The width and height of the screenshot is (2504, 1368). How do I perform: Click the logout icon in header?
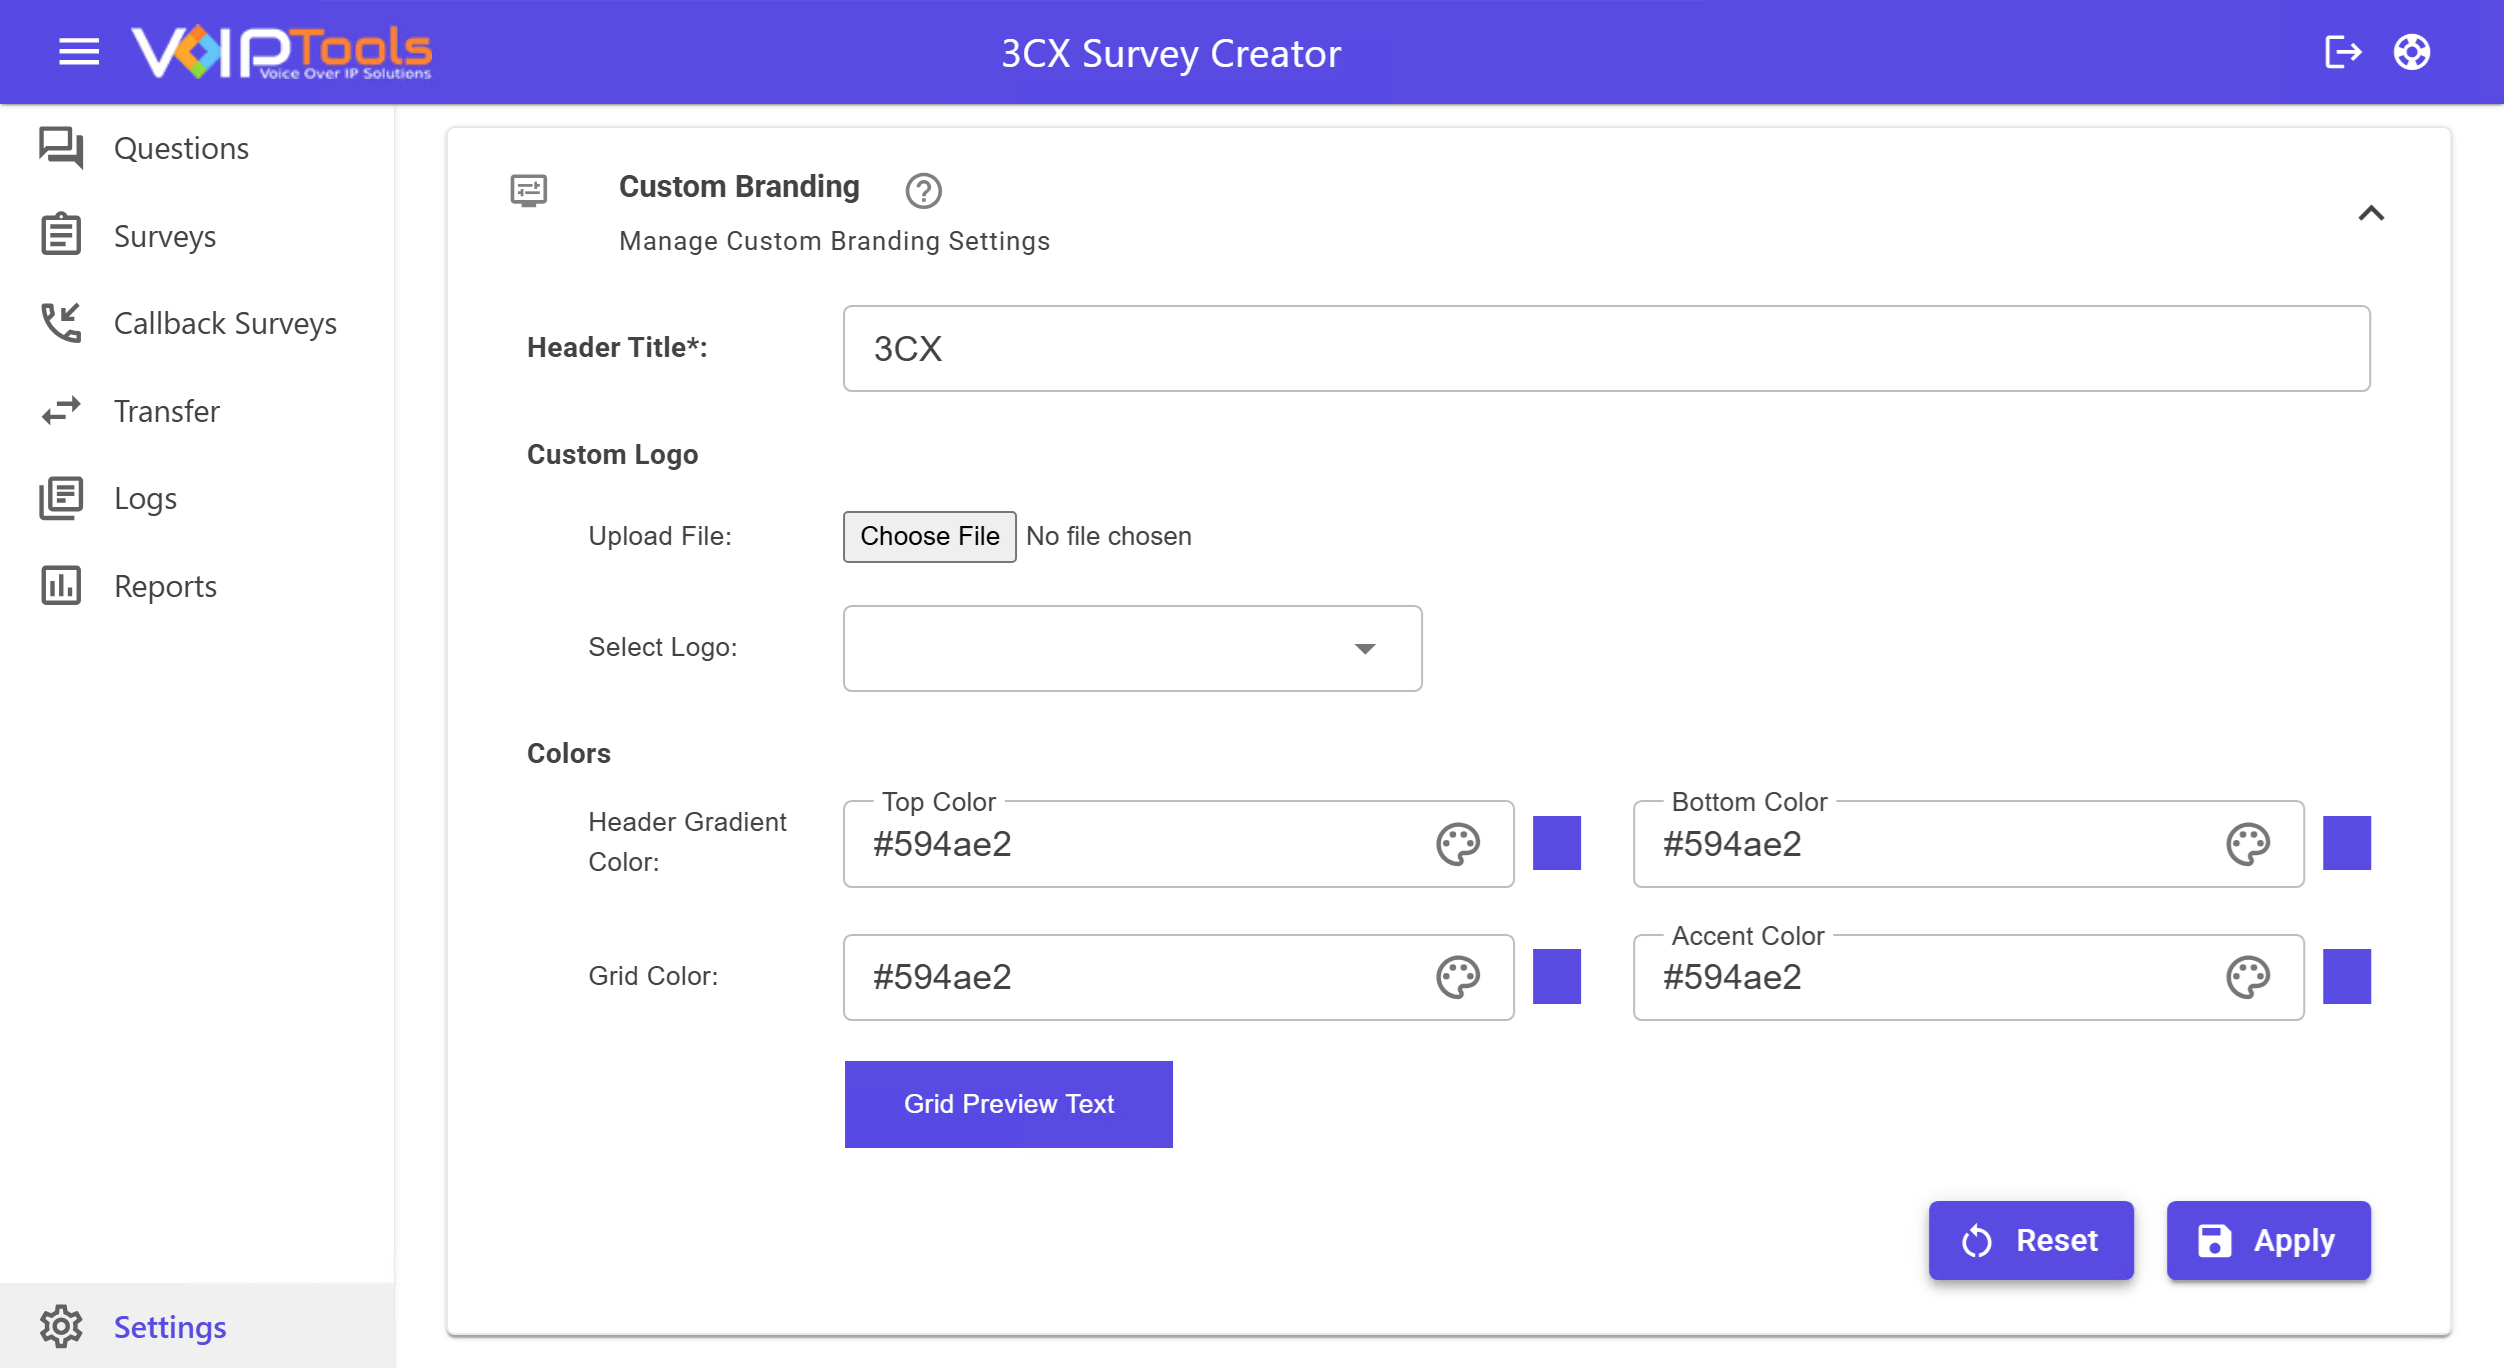(x=2343, y=52)
